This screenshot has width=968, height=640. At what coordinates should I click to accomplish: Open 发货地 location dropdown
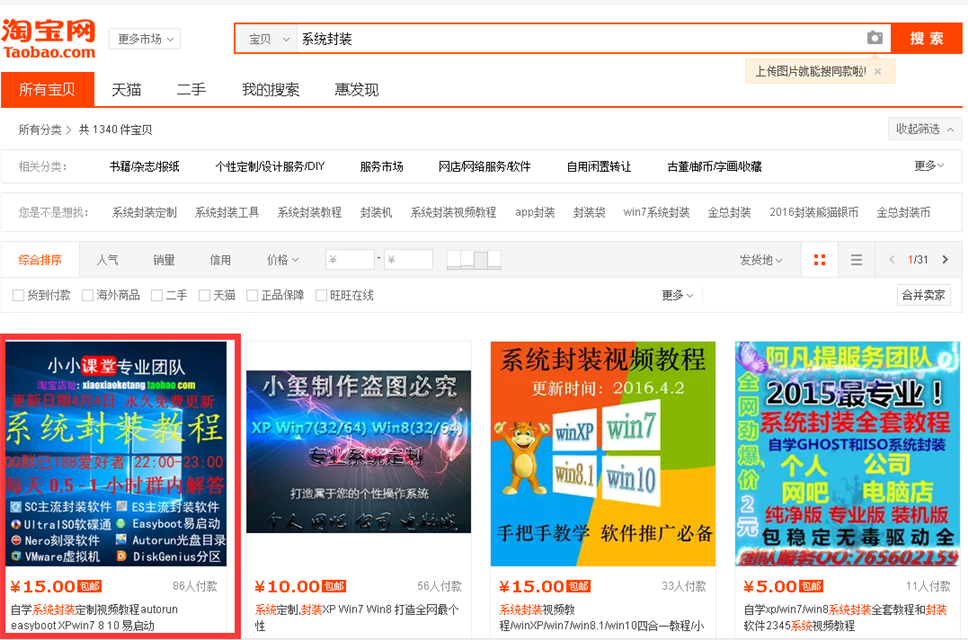761,260
